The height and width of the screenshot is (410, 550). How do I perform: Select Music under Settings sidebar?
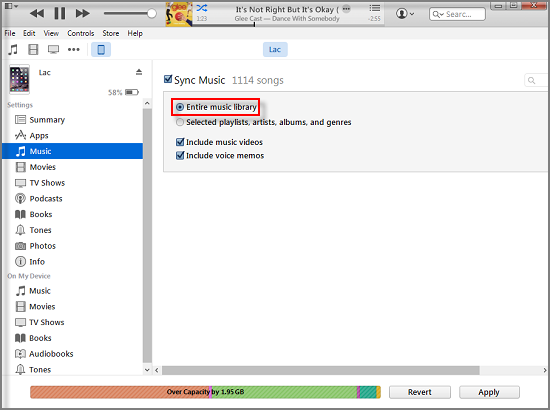[72, 151]
